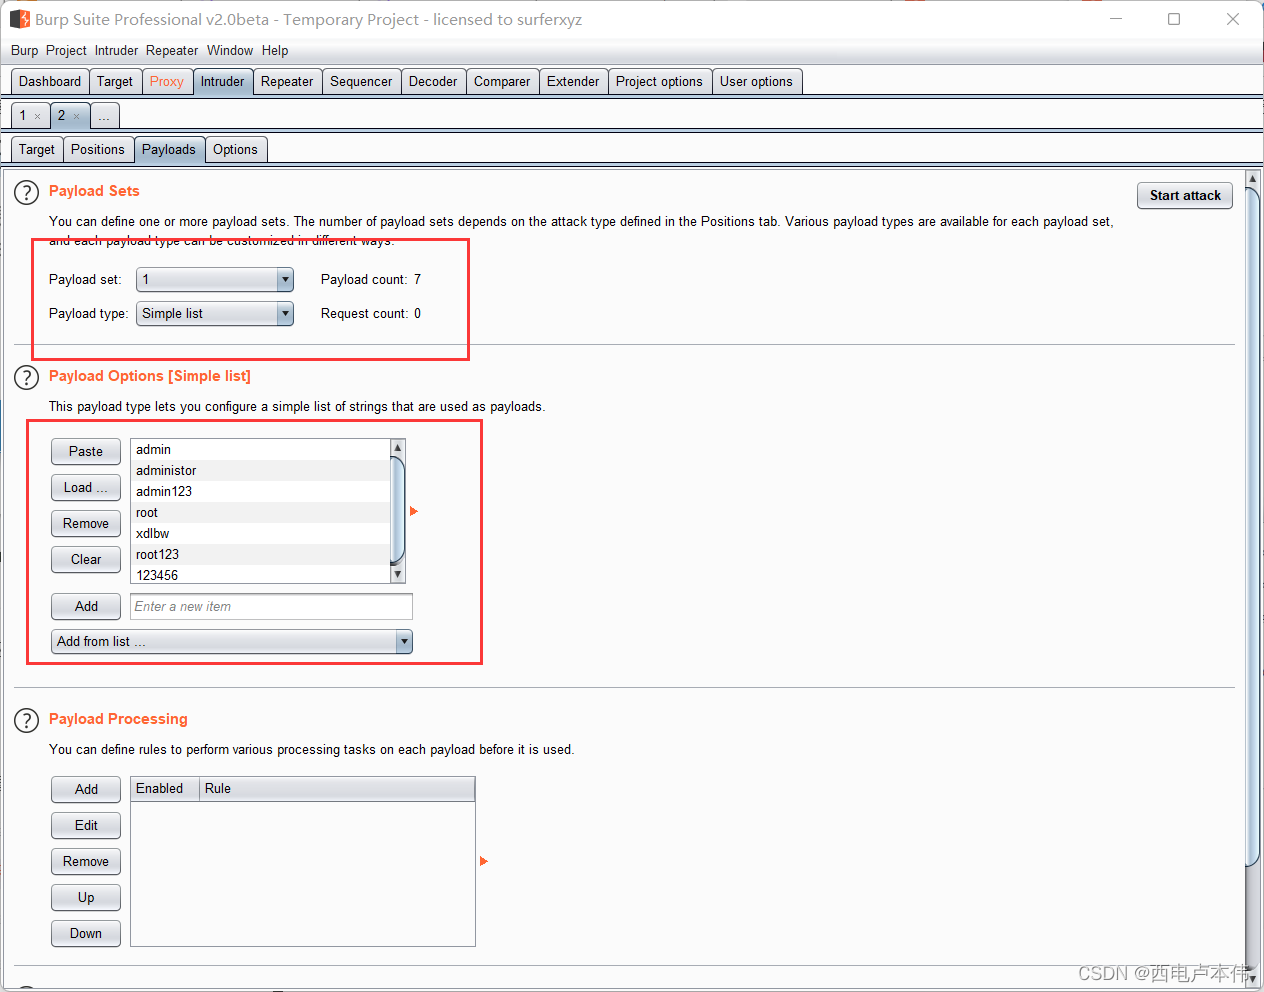Move processing rule Up

pos(86,898)
